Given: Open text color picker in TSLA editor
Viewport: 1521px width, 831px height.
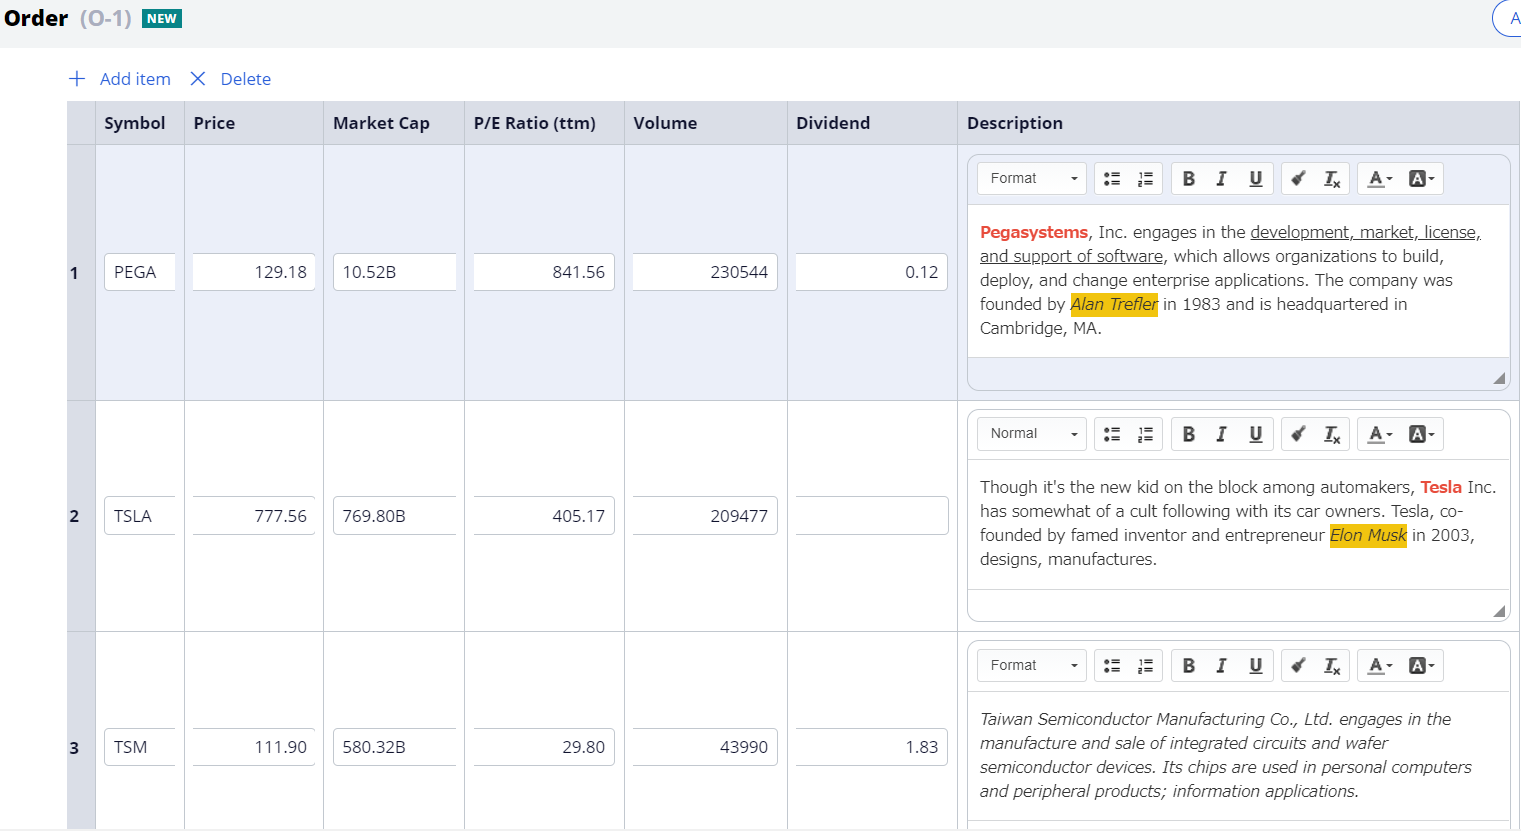Looking at the screenshot, I should pyautogui.click(x=1380, y=434).
